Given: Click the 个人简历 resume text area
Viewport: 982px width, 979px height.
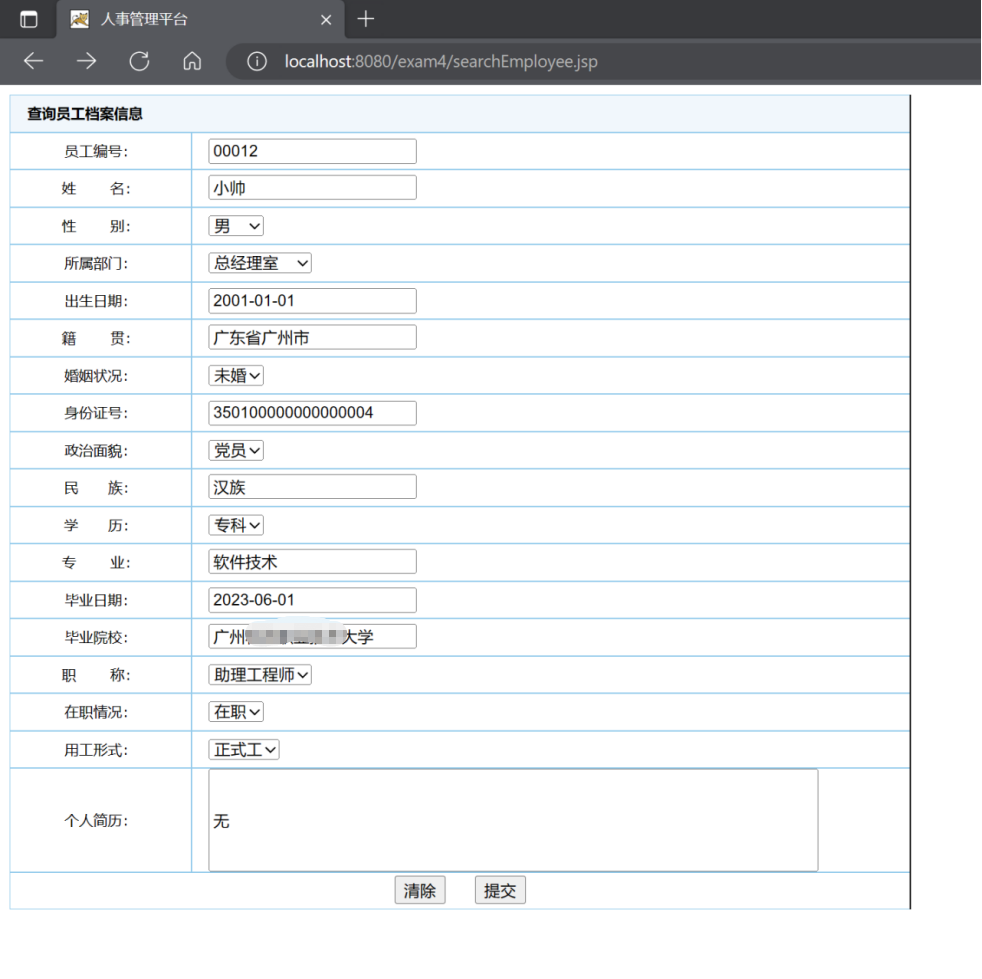Looking at the screenshot, I should (x=512, y=819).
